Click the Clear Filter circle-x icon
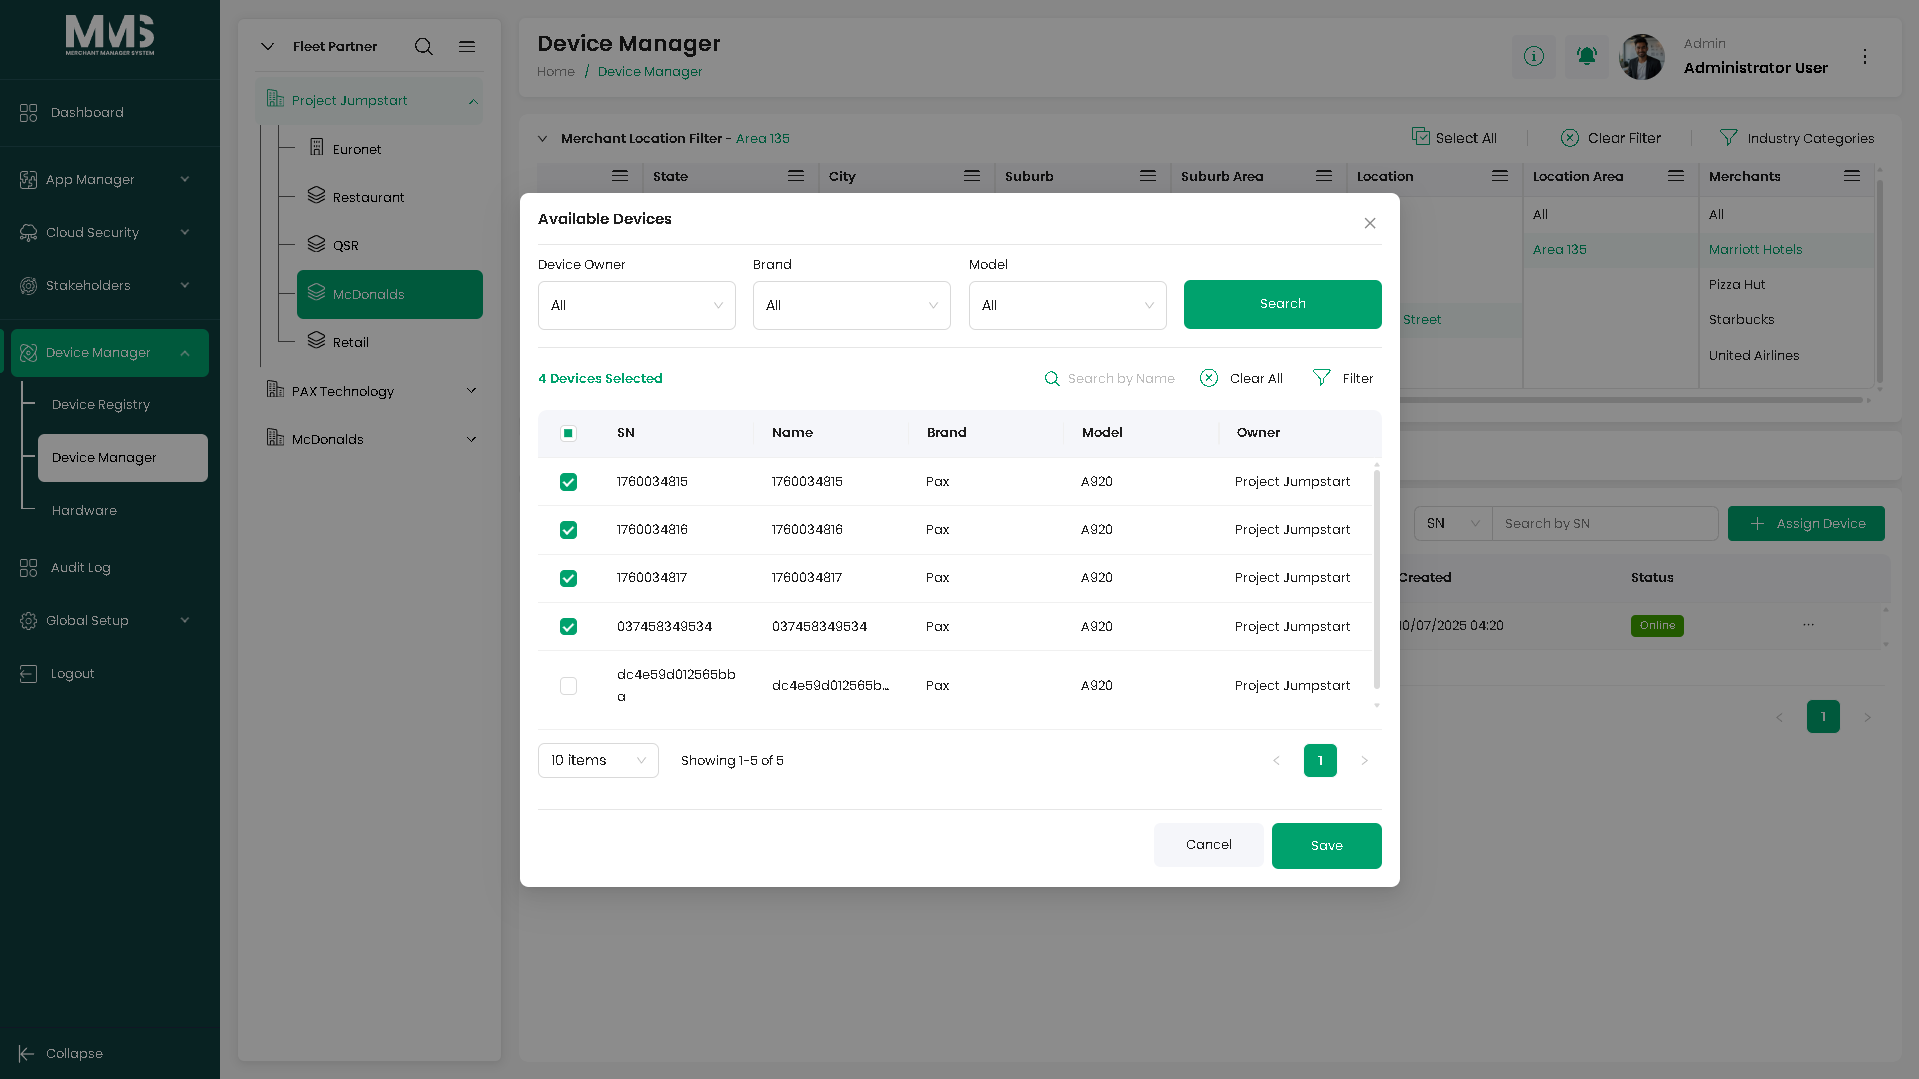The width and height of the screenshot is (1919, 1079). pos(1570,138)
